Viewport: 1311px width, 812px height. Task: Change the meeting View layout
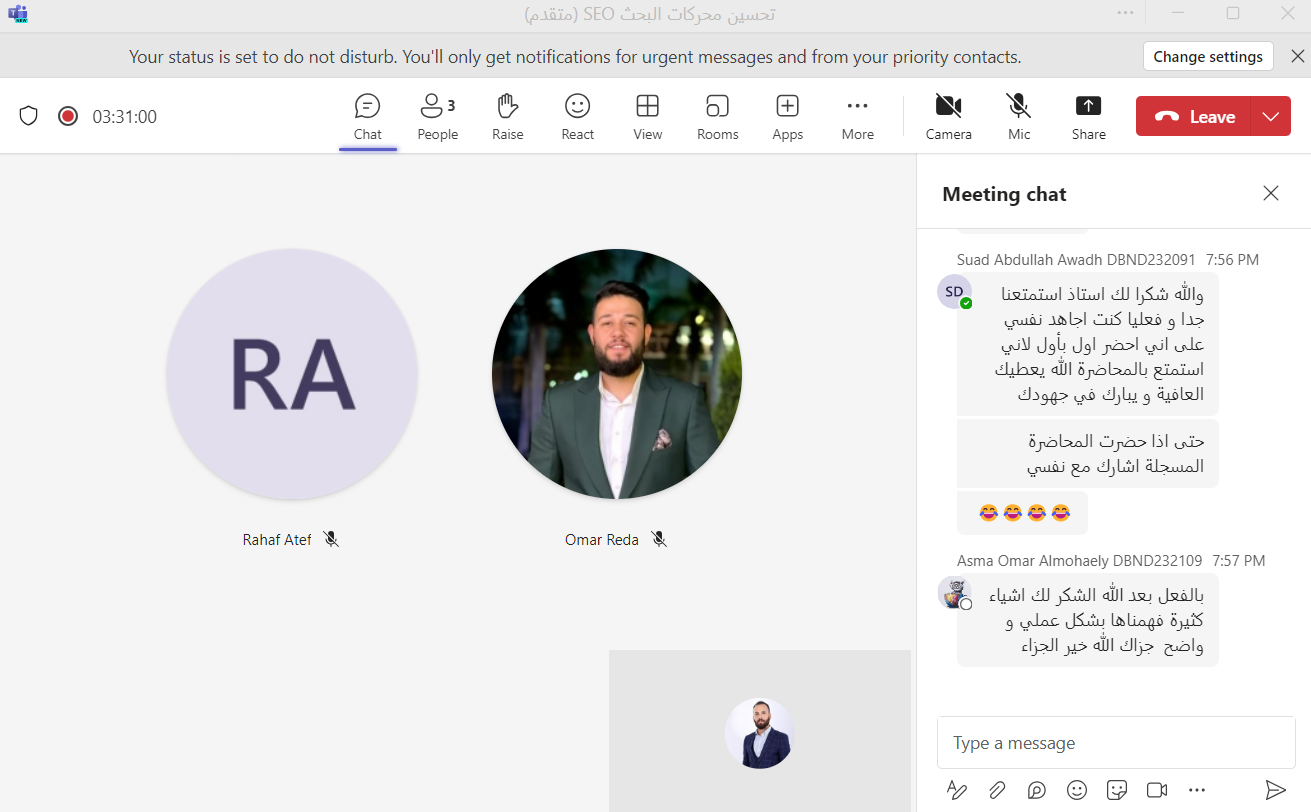[647, 117]
